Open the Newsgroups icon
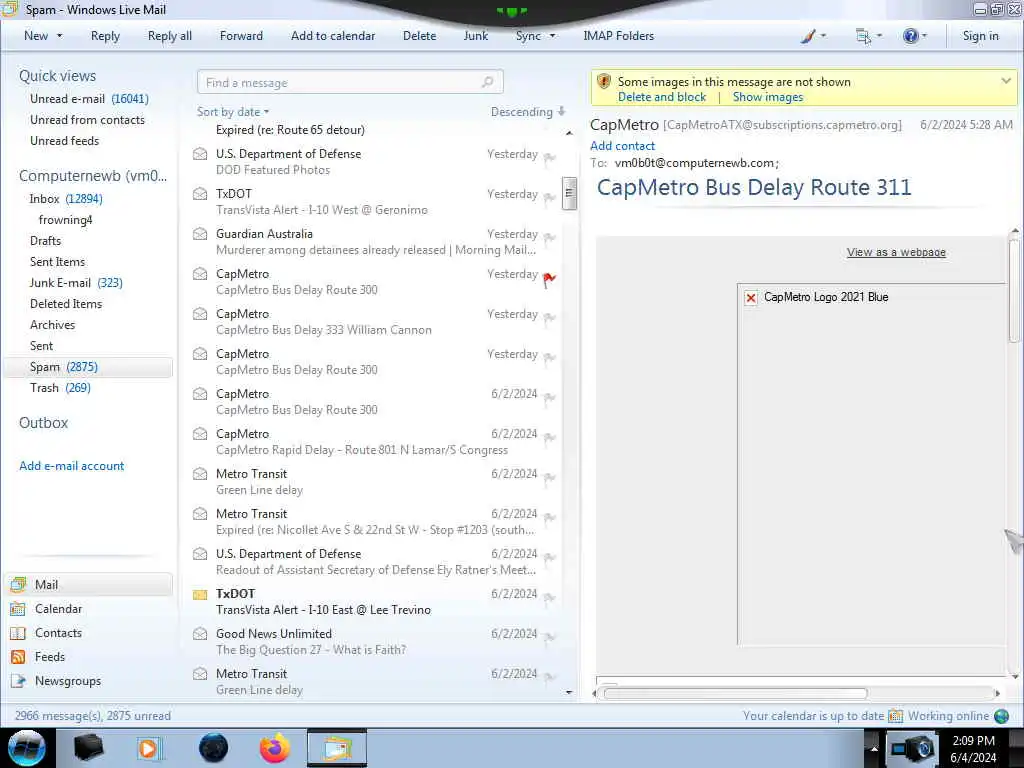1024x768 pixels. 18,681
